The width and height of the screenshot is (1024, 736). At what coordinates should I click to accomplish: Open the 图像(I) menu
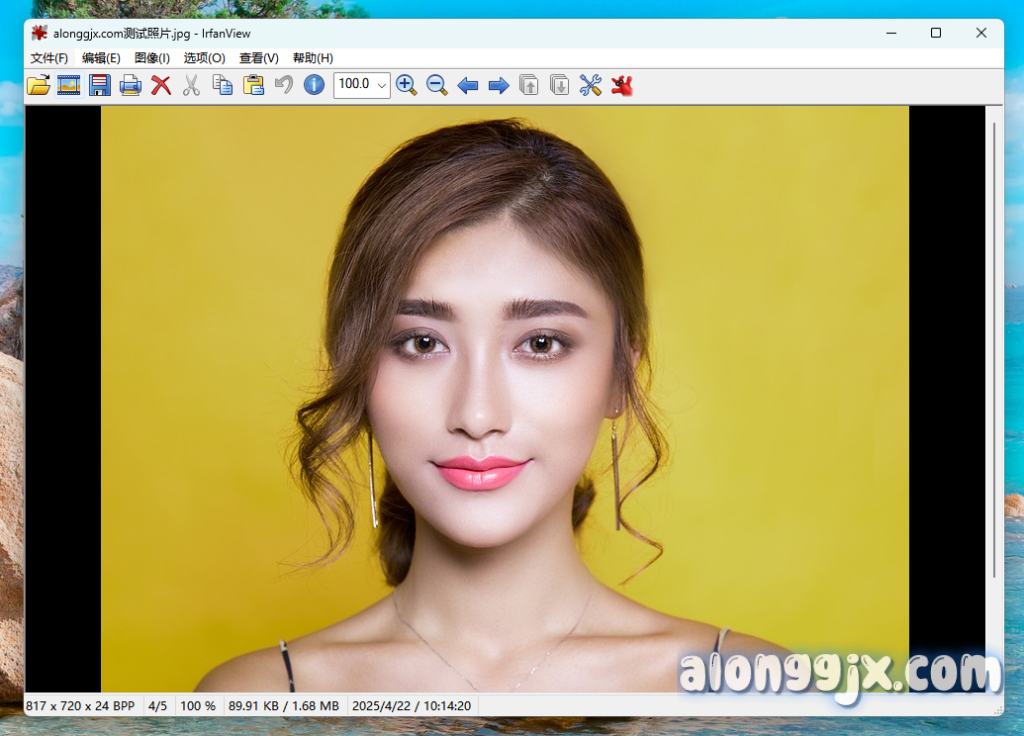(152, 58)
